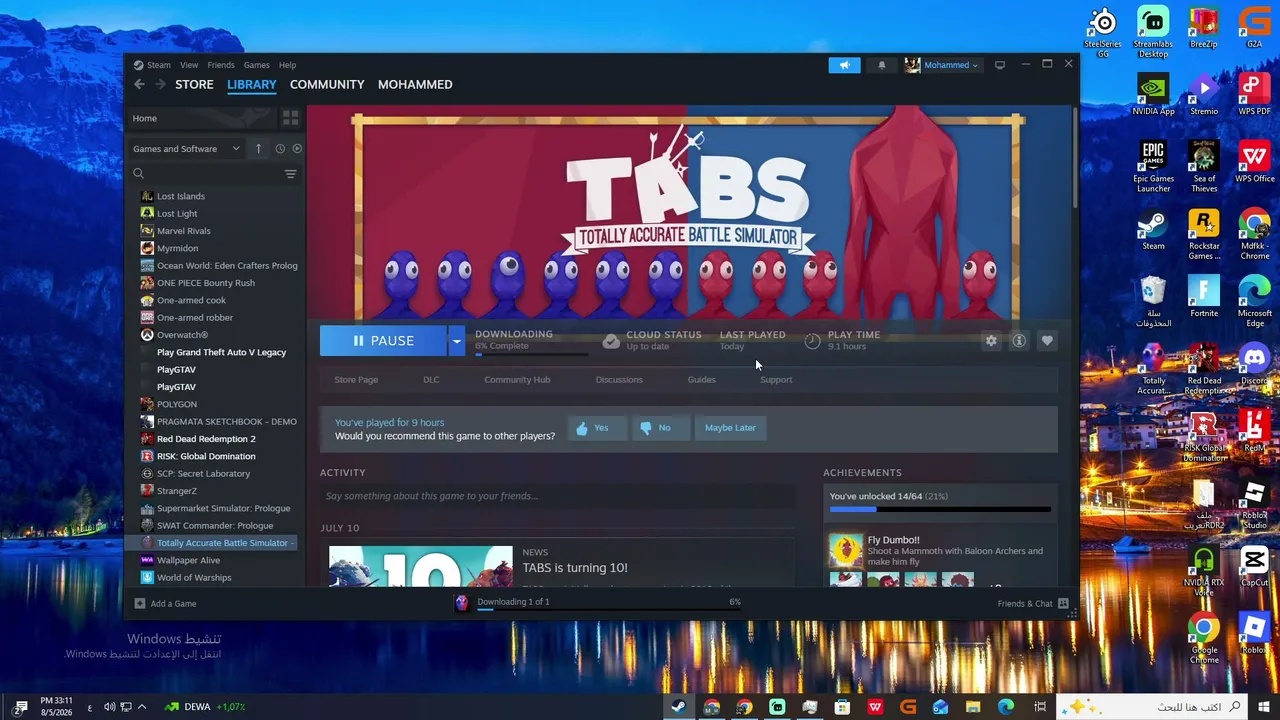Click the TABS download progress bar under Downloading

coord(531,353)
